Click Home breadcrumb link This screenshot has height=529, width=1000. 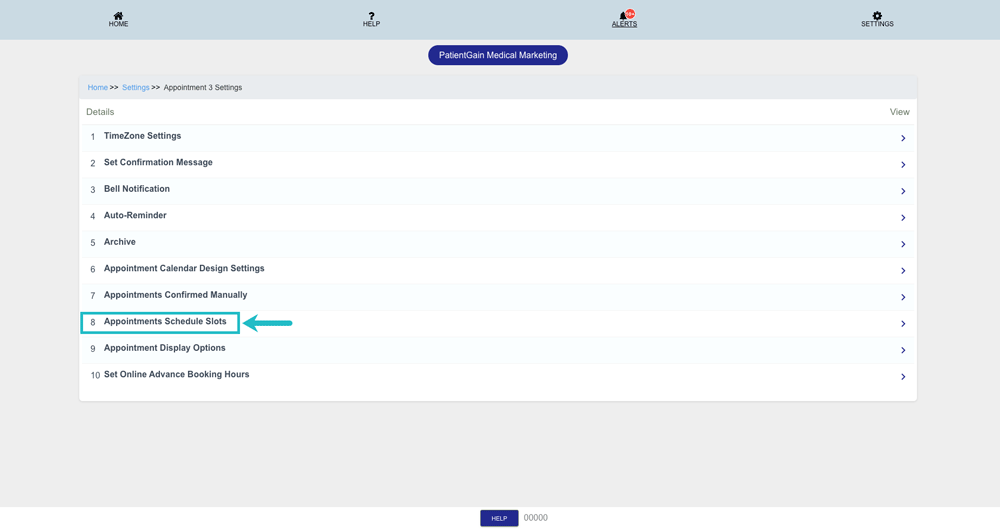click(98, 87)
